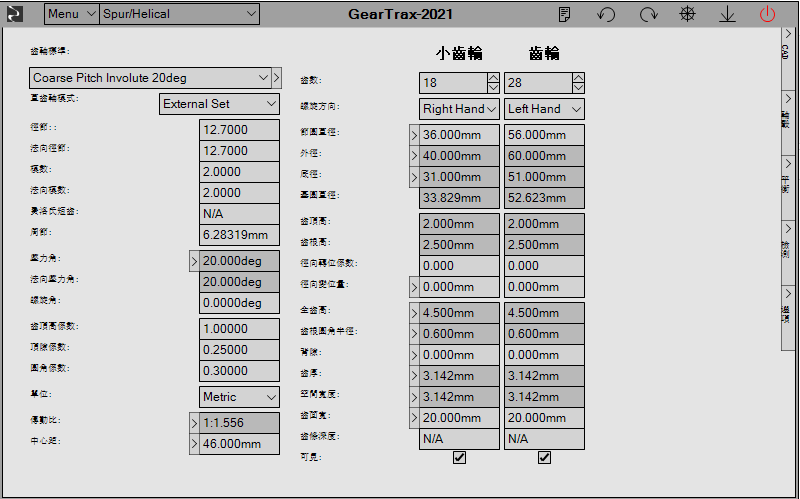Click the 小齒輪 column heading
The height and width of the screenshot is (499, 800).
click(x=459, y=53)
